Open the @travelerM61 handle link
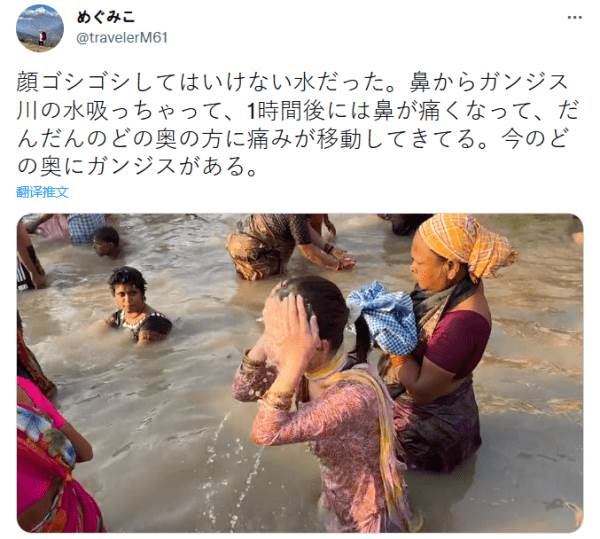Screen dimensions: 600x539 (x=122, y=37)
